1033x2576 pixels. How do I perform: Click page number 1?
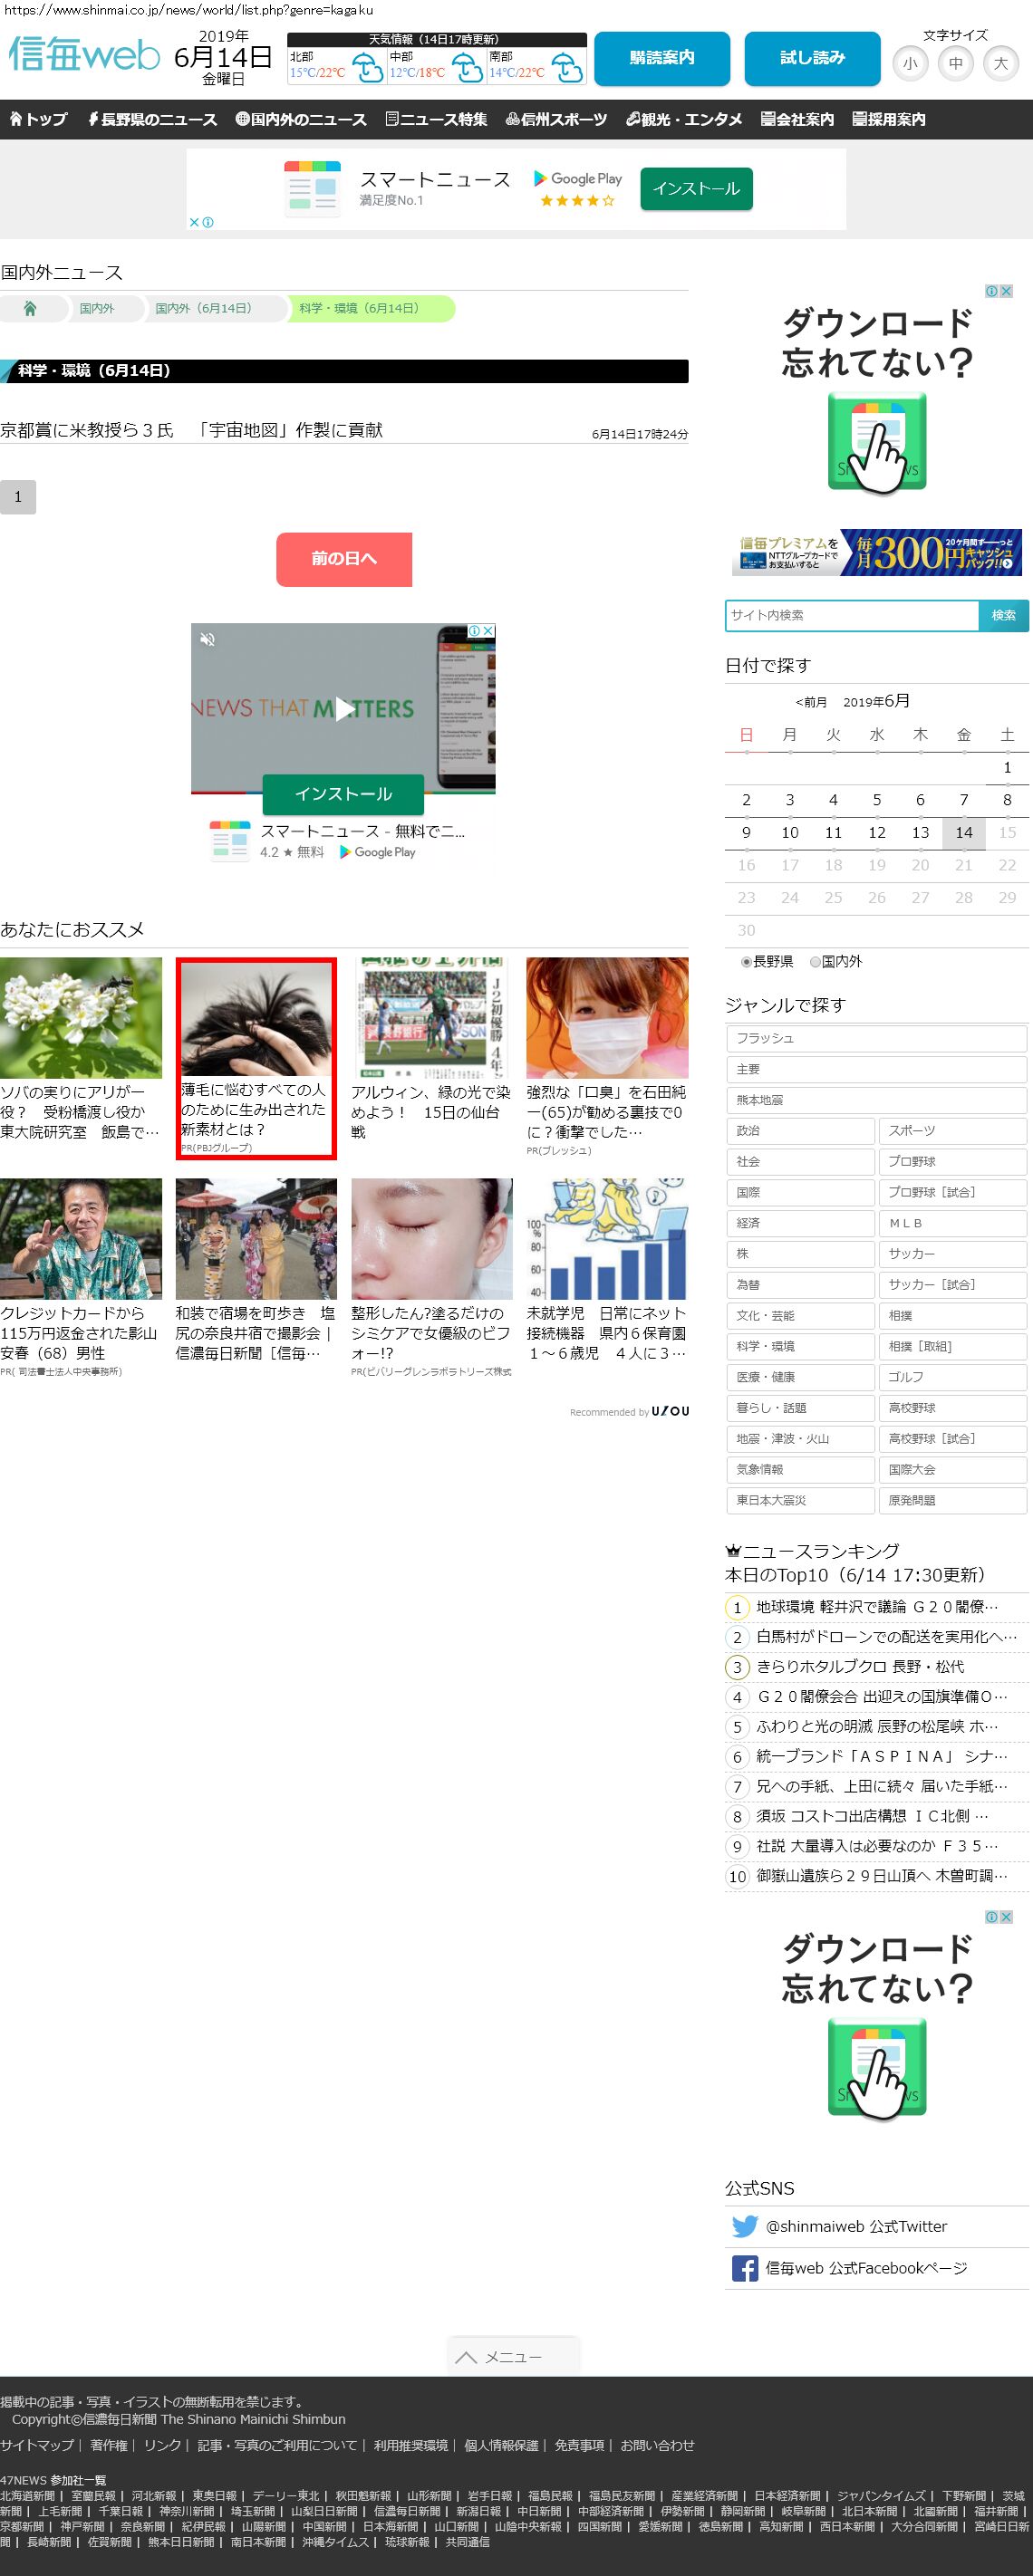[x=18, y=497]
